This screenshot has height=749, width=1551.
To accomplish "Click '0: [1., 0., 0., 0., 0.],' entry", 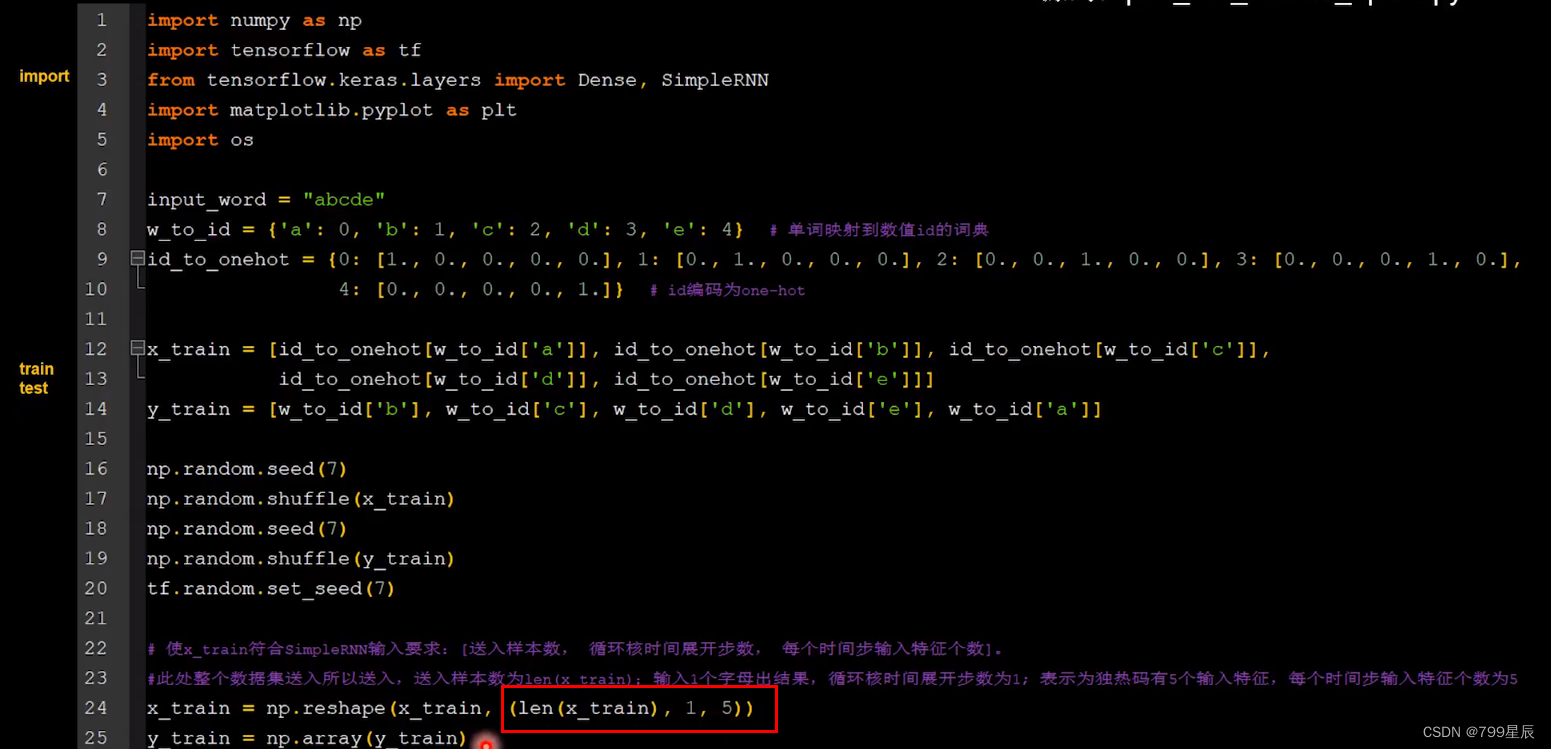I will 482,260.
